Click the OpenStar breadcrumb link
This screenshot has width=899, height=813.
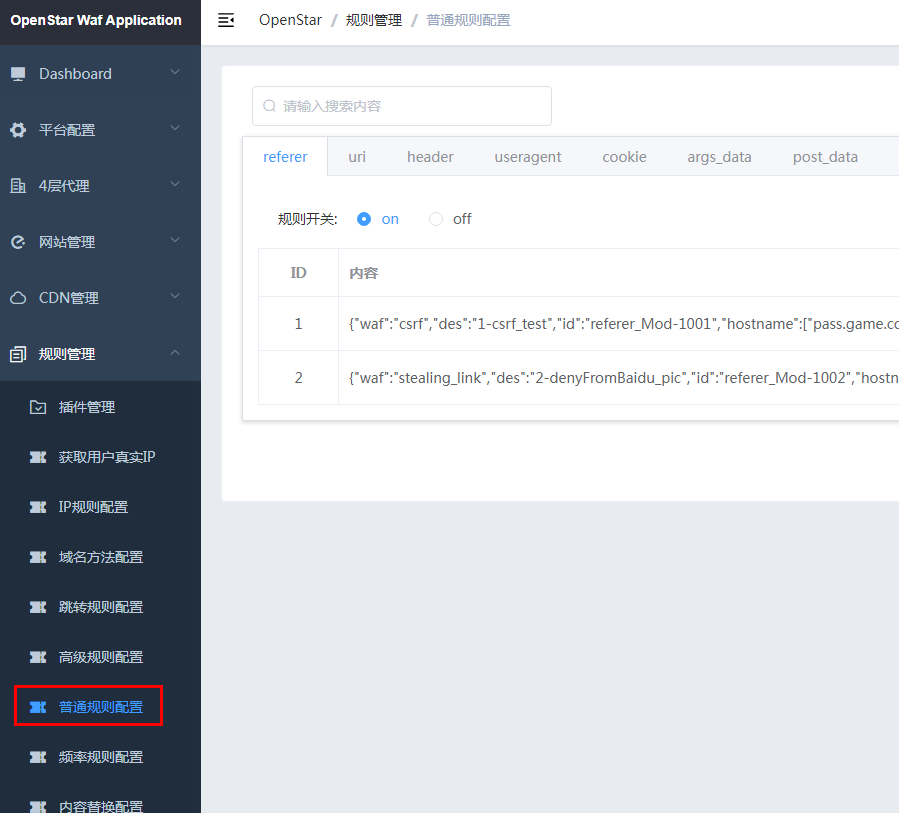[x=290, y=20]
